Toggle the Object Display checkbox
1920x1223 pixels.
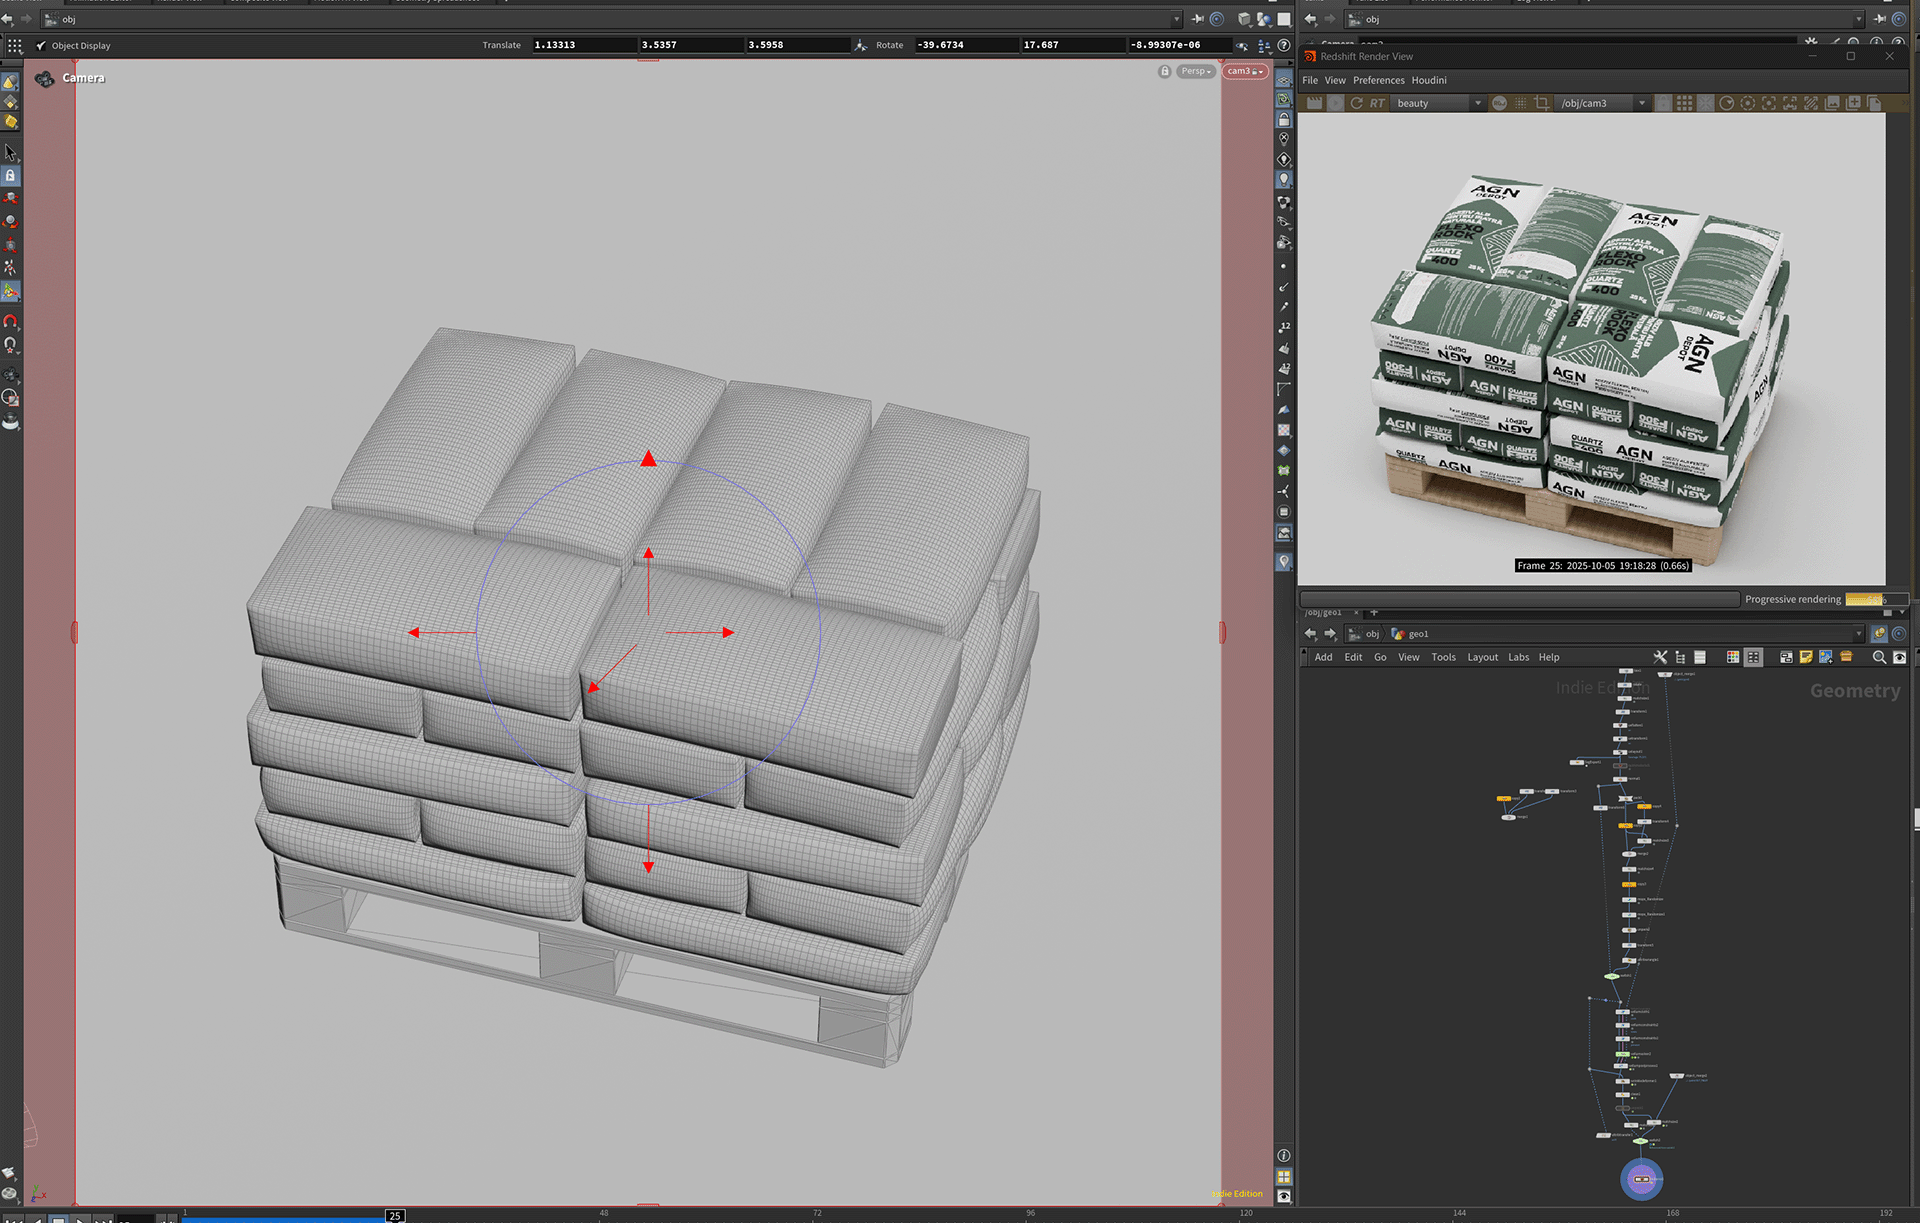41,45
